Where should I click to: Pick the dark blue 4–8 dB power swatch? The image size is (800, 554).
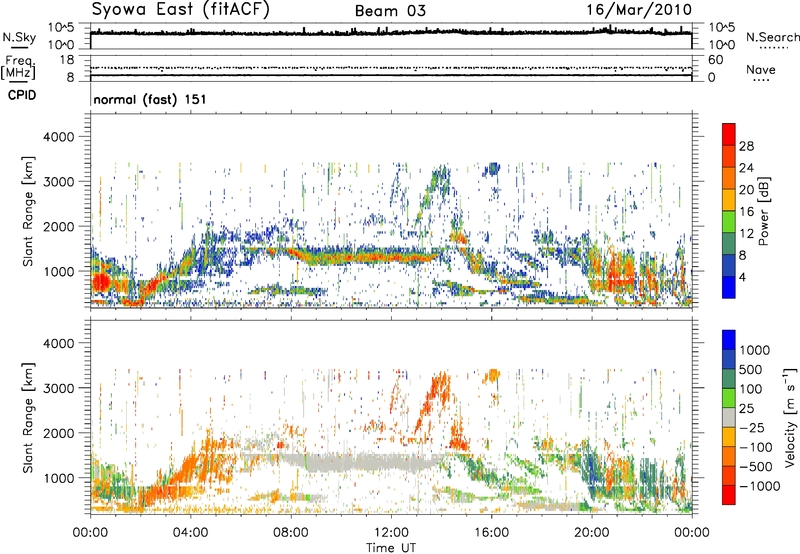[729, 265]
